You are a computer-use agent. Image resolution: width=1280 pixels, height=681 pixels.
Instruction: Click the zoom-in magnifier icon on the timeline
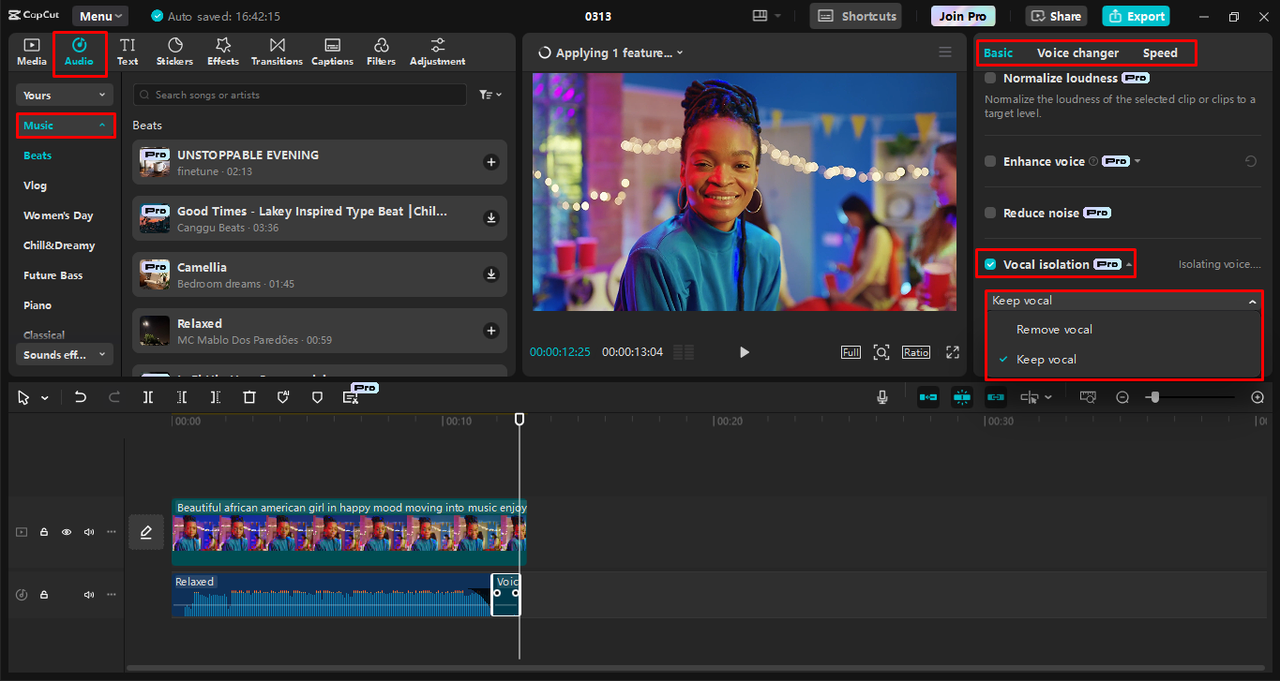pos(1257,397)
